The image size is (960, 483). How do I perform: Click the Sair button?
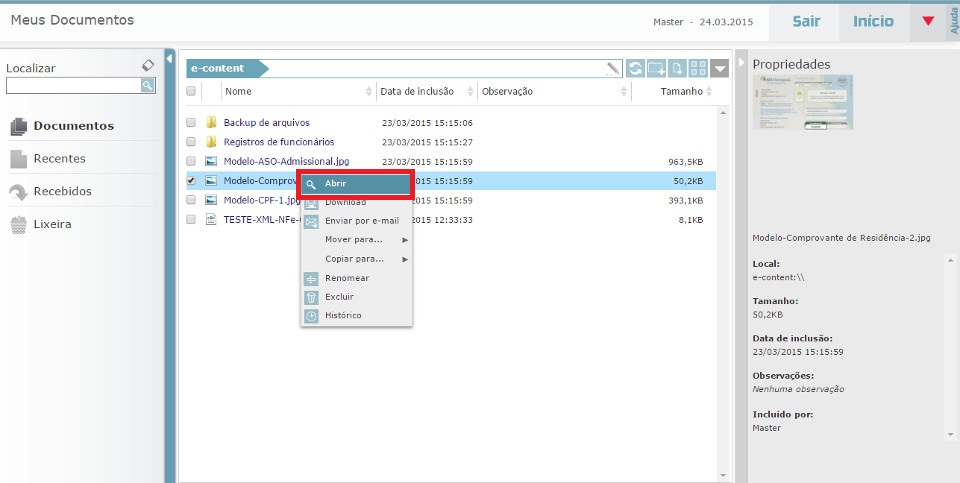point(806,21)
